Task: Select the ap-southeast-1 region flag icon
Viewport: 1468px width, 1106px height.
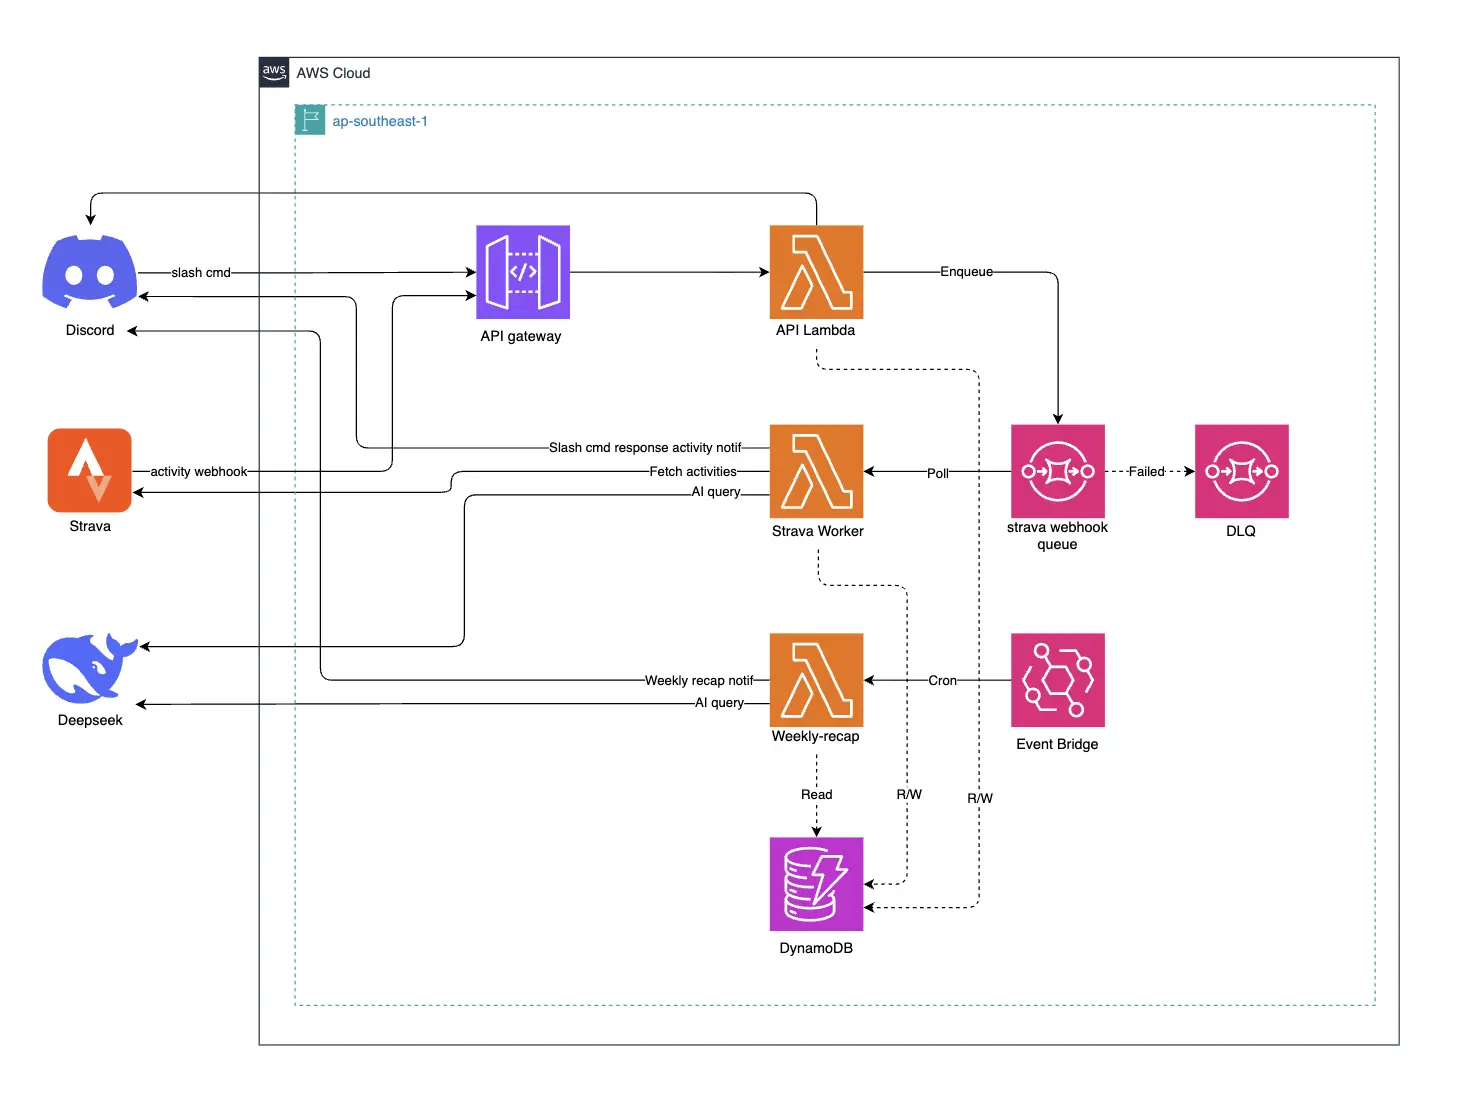Action: [310, 120]
